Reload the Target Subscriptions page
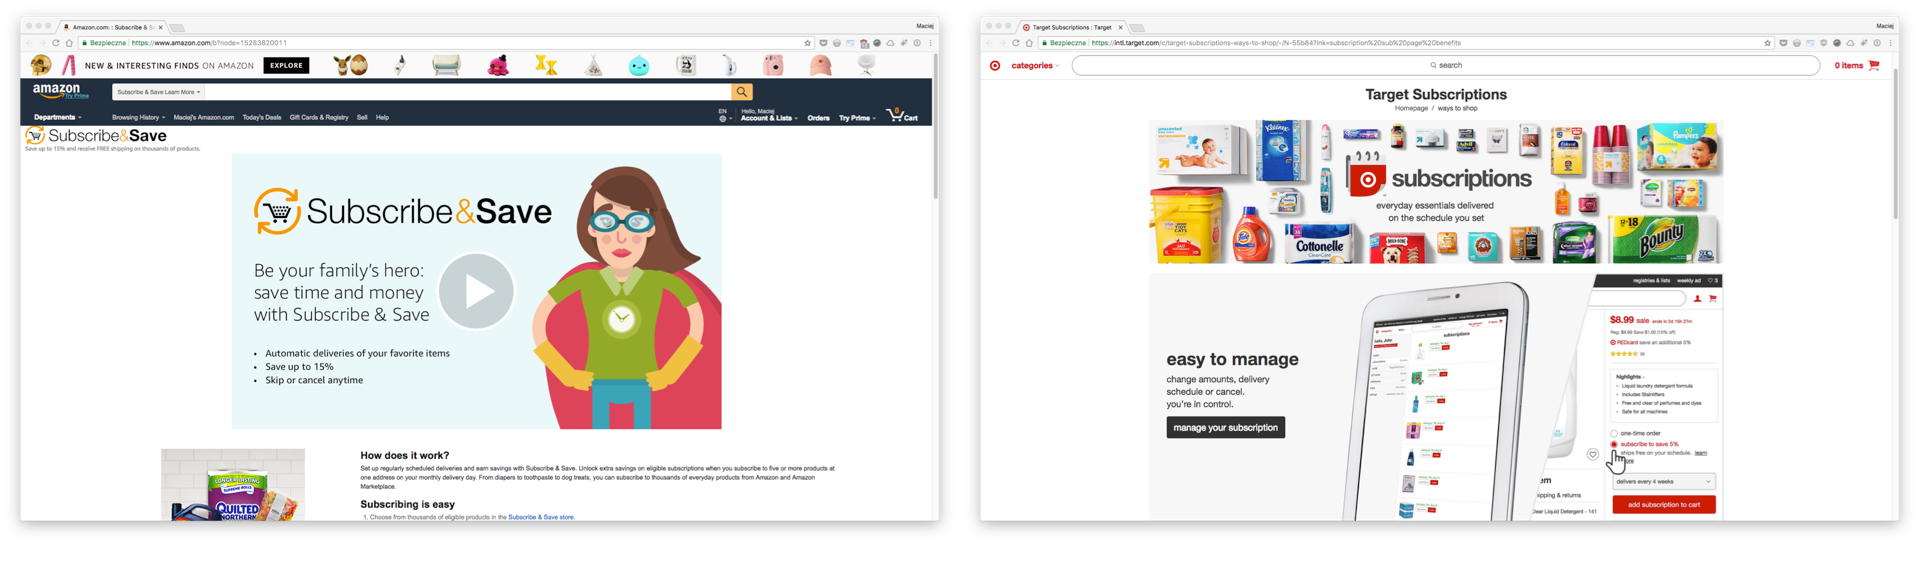Viewport: 1920px width, 565px height. pos(1015,43)
